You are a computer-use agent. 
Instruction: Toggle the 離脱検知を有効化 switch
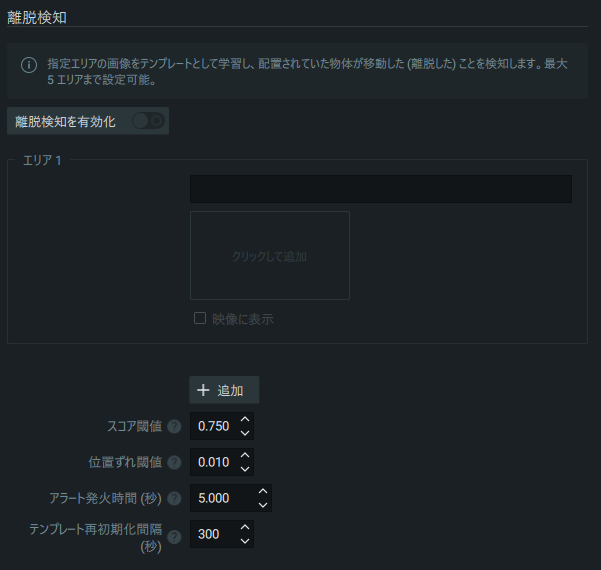pyautogui.click(x=148, y=121)
